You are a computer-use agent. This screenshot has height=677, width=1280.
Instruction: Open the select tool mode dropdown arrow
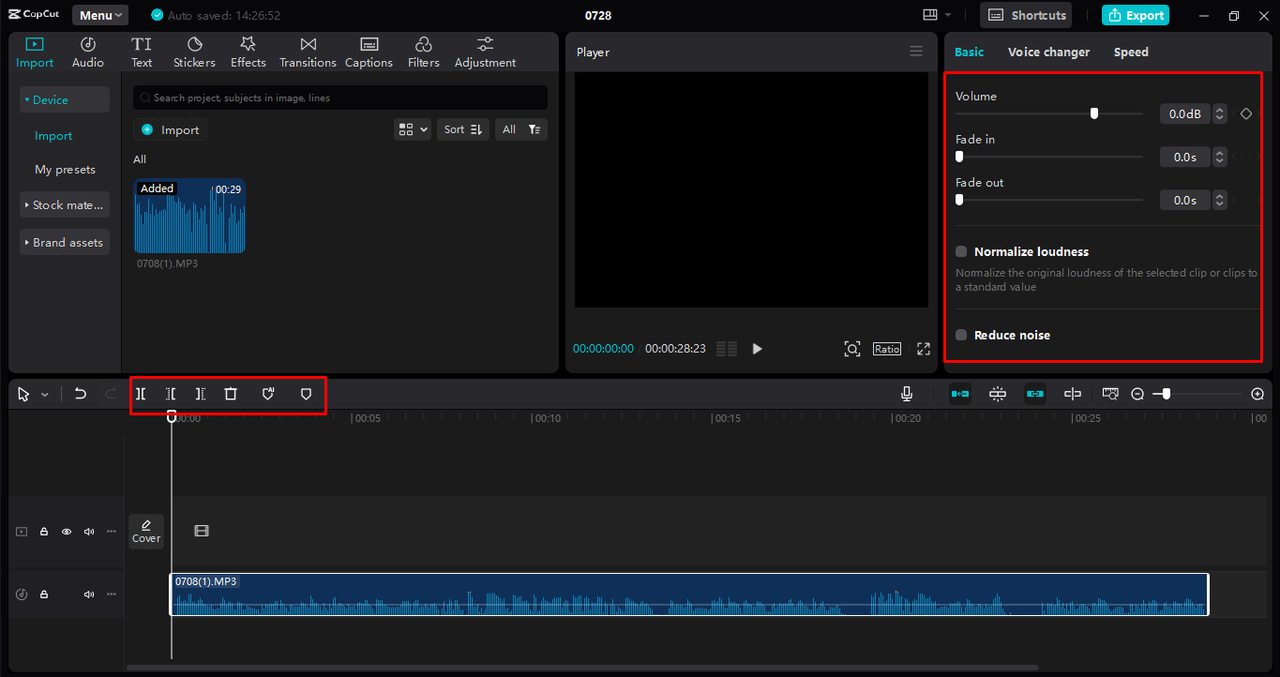point(45,395)
